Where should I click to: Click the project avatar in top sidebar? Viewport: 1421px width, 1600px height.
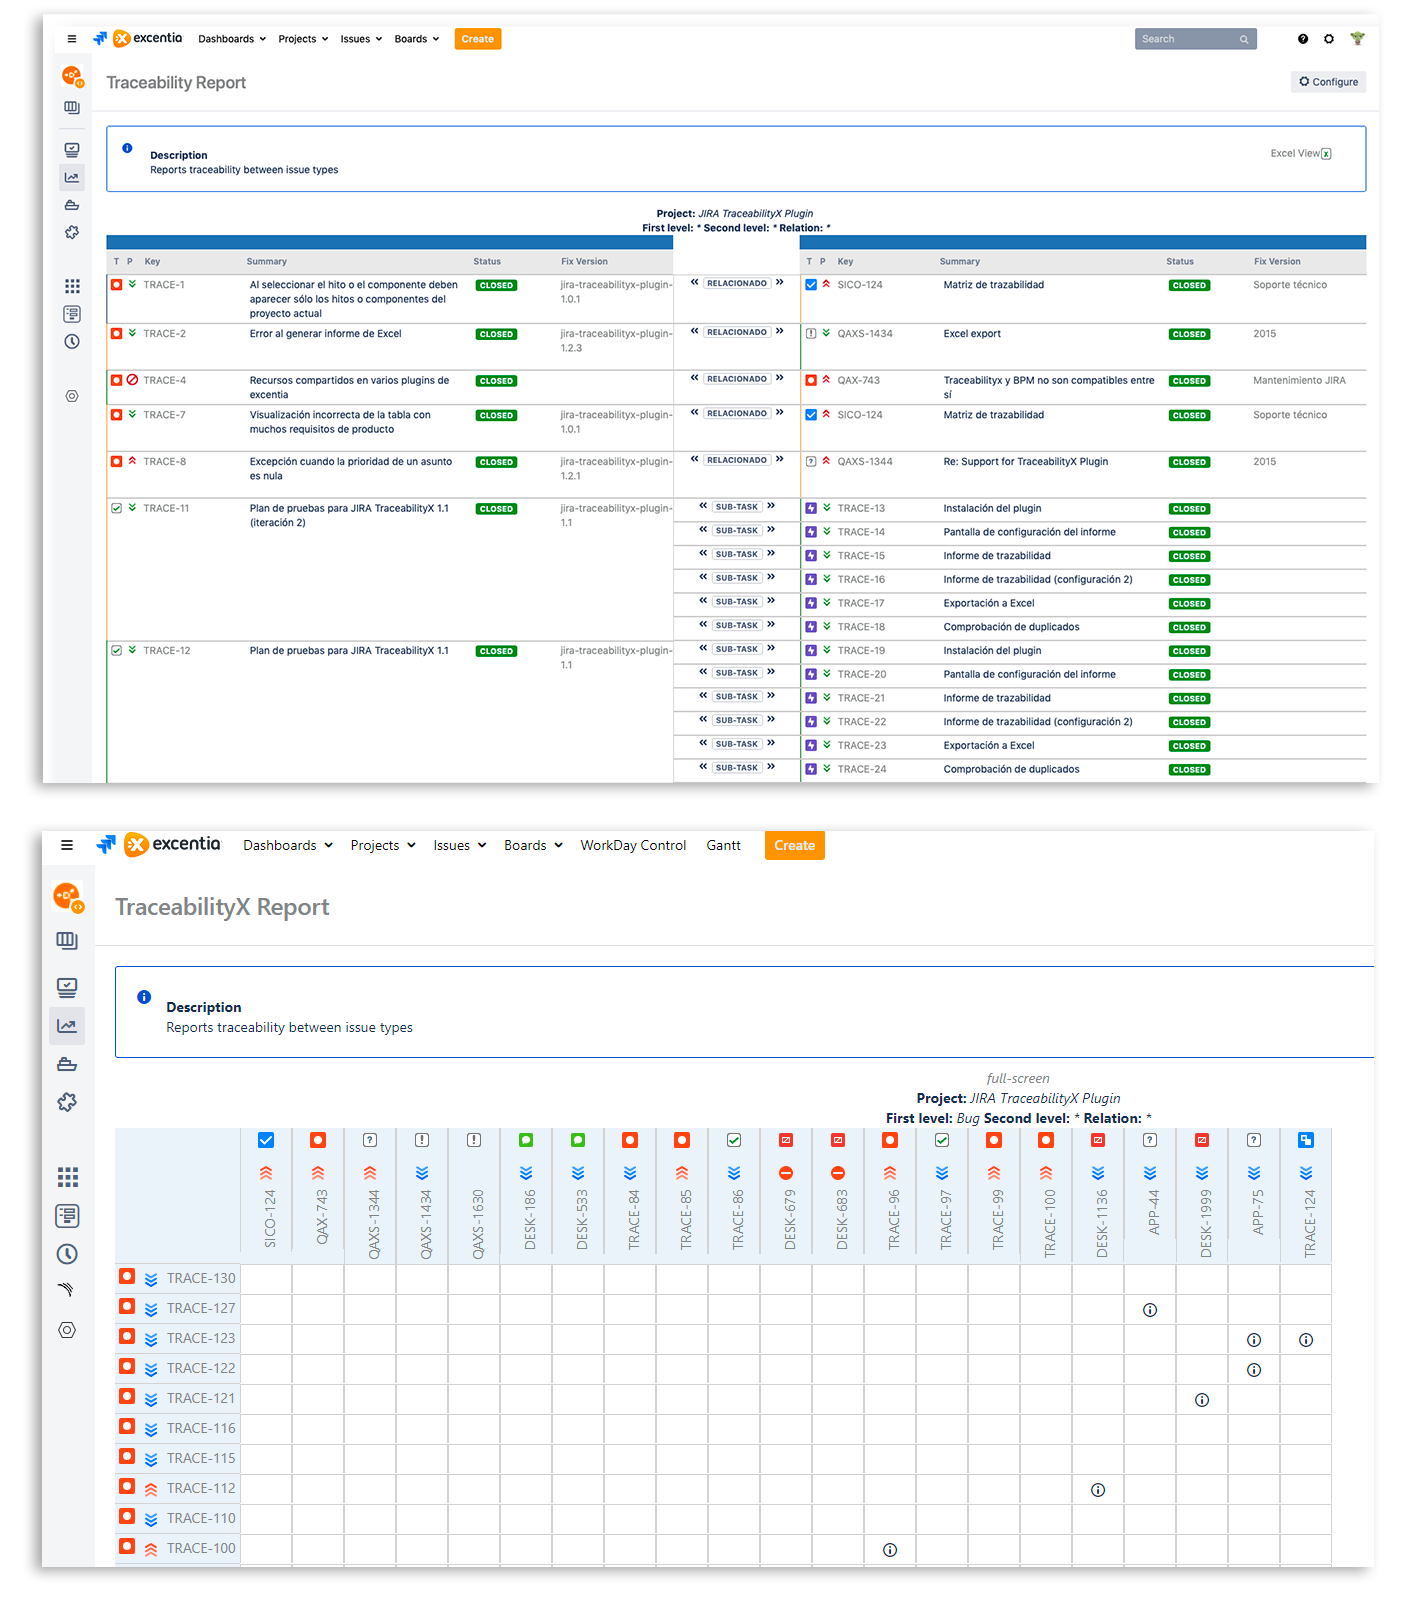coord(72,76)
